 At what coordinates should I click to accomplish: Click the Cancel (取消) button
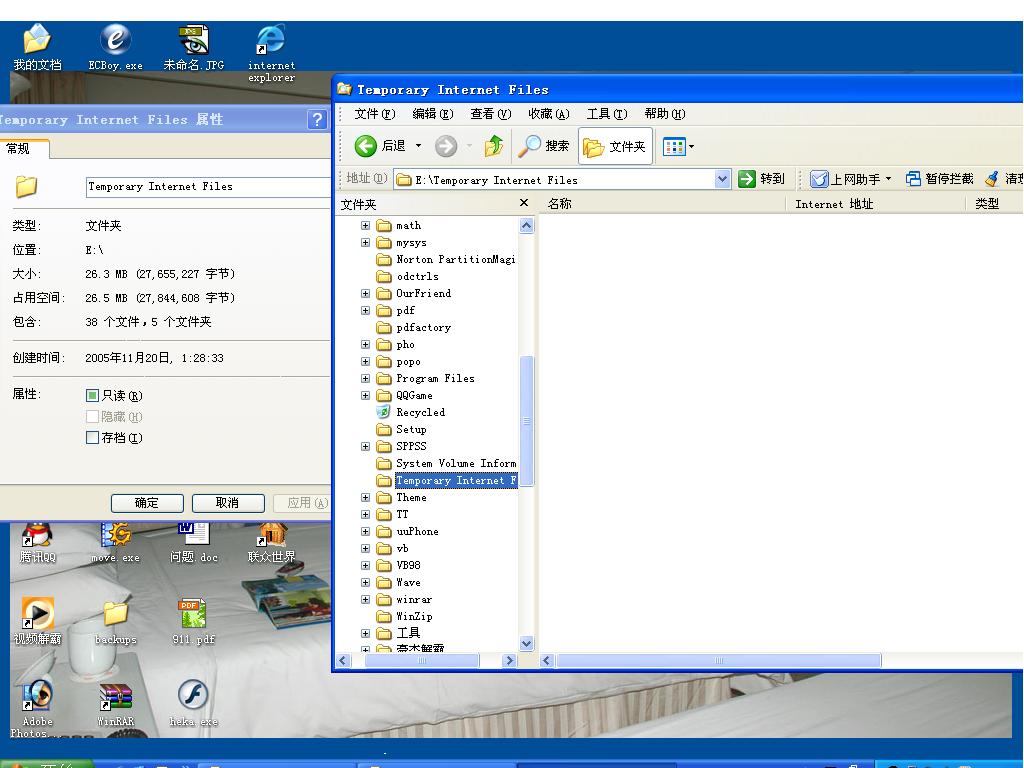tap(228, 503)
